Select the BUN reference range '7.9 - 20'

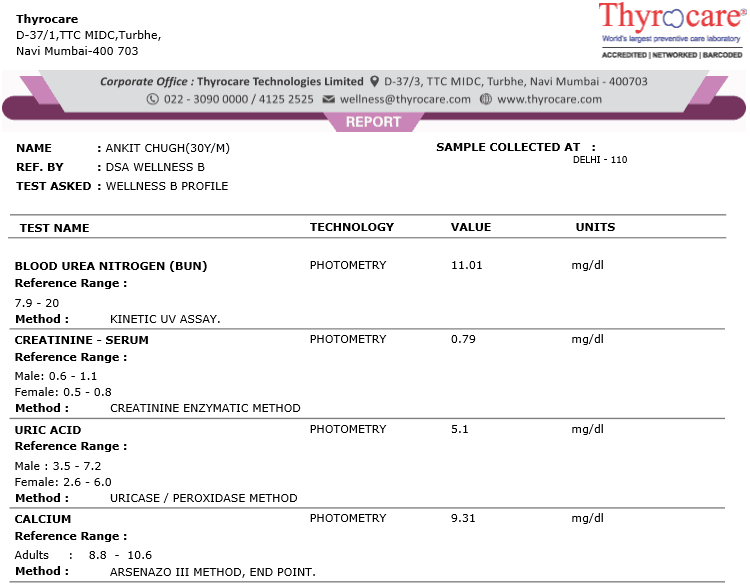point(37,303)
